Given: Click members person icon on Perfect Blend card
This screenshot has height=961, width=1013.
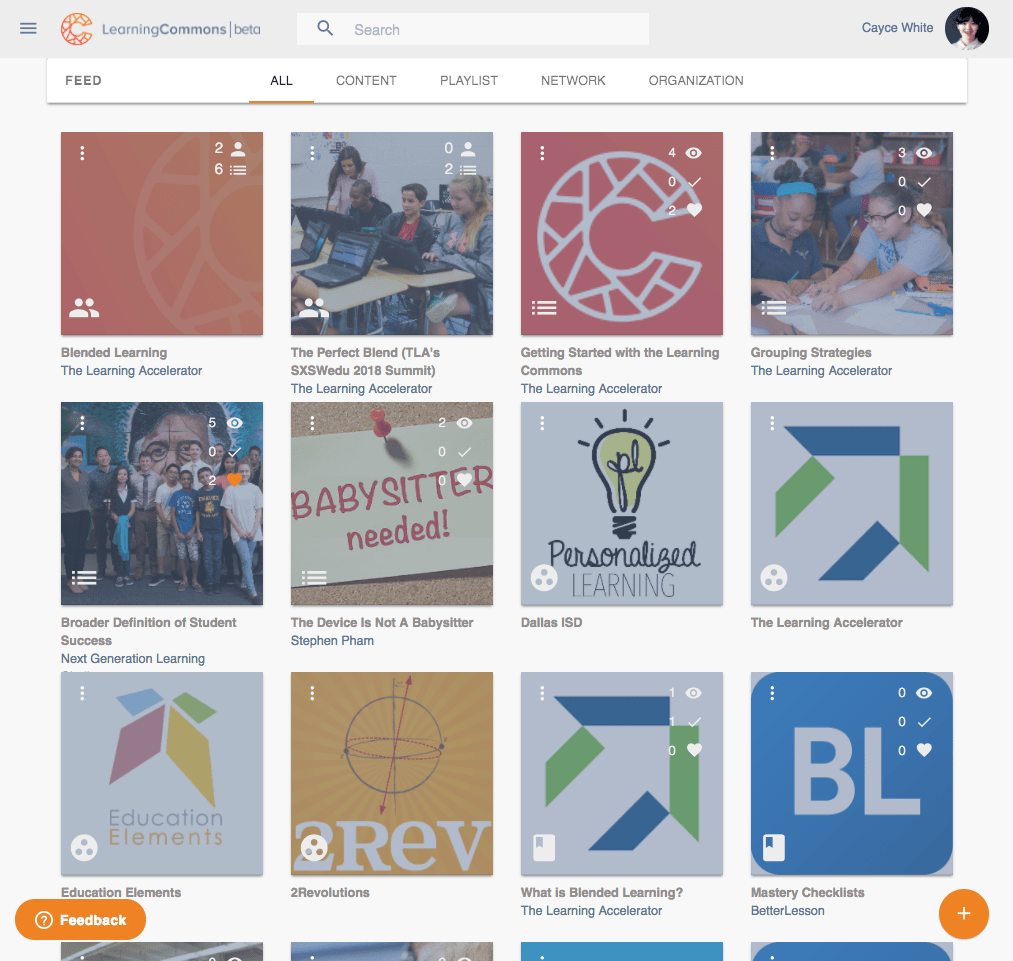Looking at the screenshot, I should [x=468, y=149].
